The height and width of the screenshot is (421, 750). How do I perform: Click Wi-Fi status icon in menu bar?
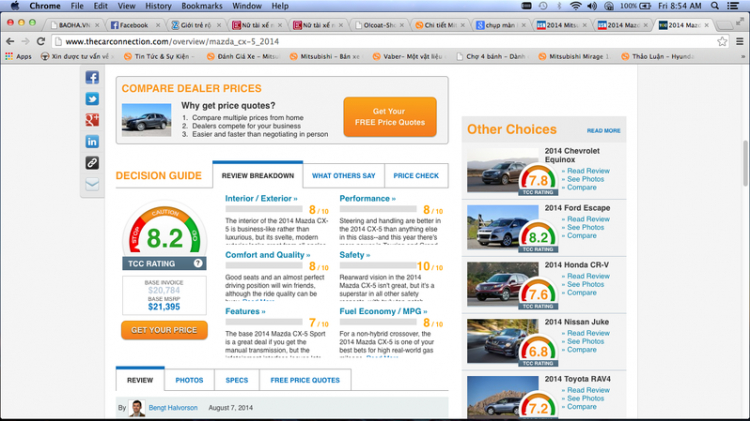(x=575, y=6)
